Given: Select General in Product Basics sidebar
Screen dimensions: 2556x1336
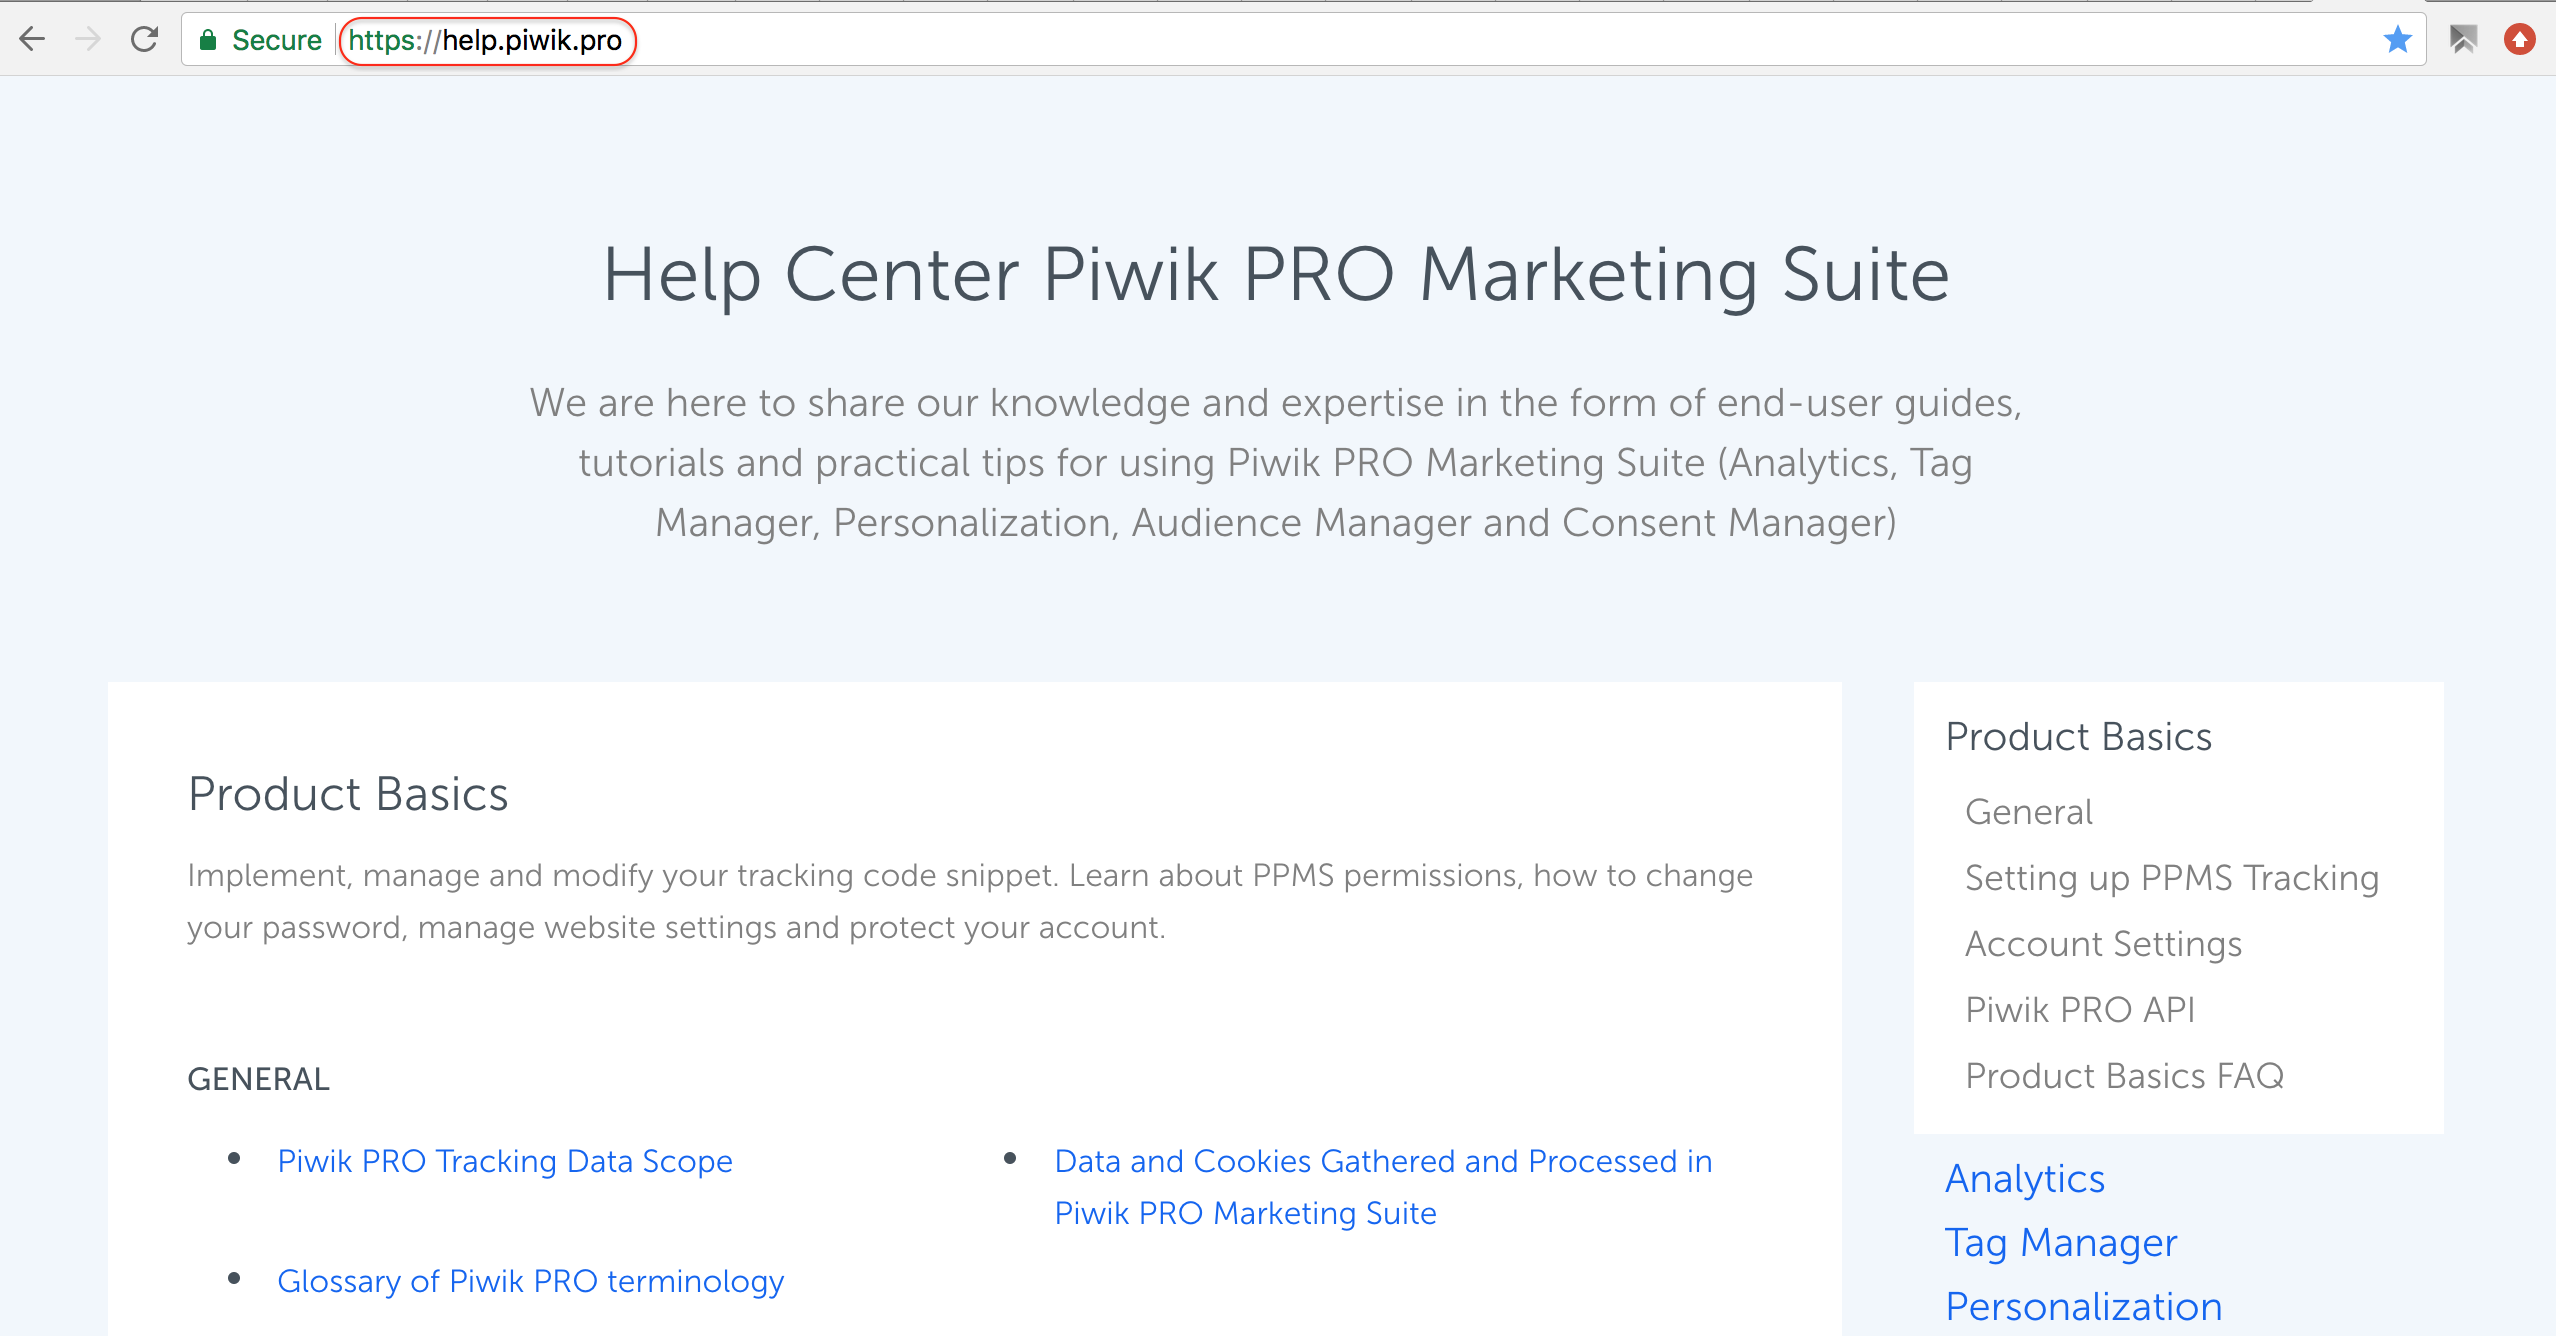Looking at the screenshot, I should 2028,812.
